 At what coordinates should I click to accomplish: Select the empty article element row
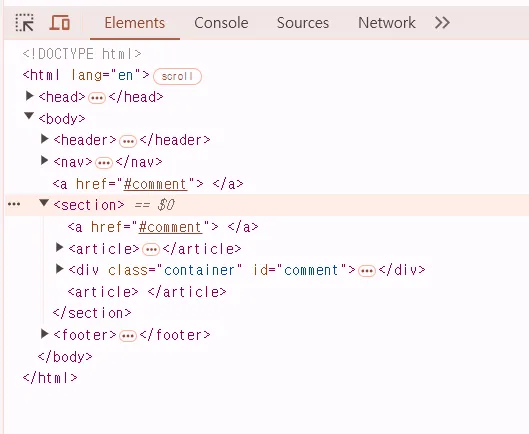(147, 292)
